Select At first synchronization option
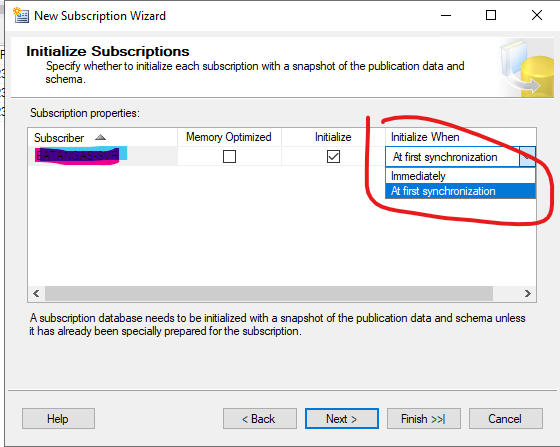This screenshot has width=560, height=447. click(x=460, y=191)
